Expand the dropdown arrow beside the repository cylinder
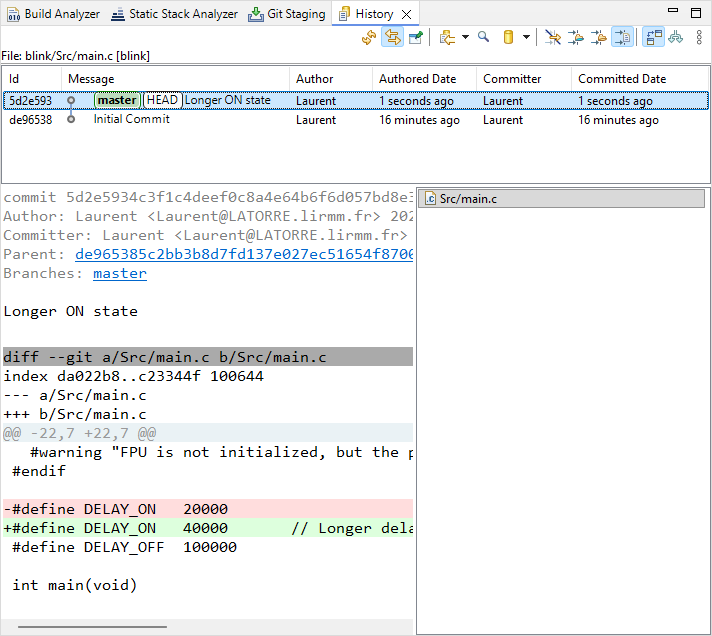 (526, 38)
